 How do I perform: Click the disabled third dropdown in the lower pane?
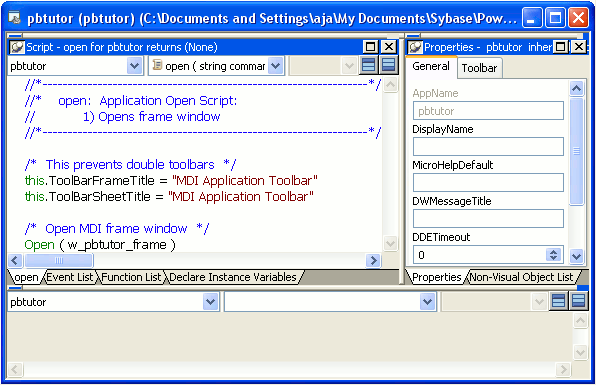tap(494, 302)
